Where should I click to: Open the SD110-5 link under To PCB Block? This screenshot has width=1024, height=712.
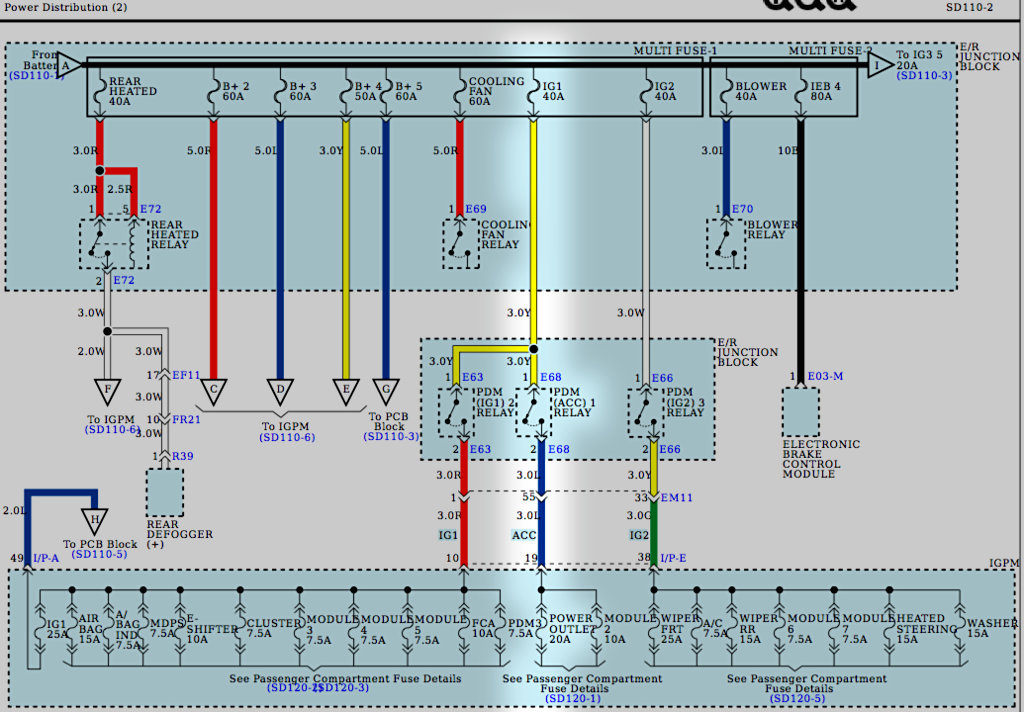click(x=99, y=554)
